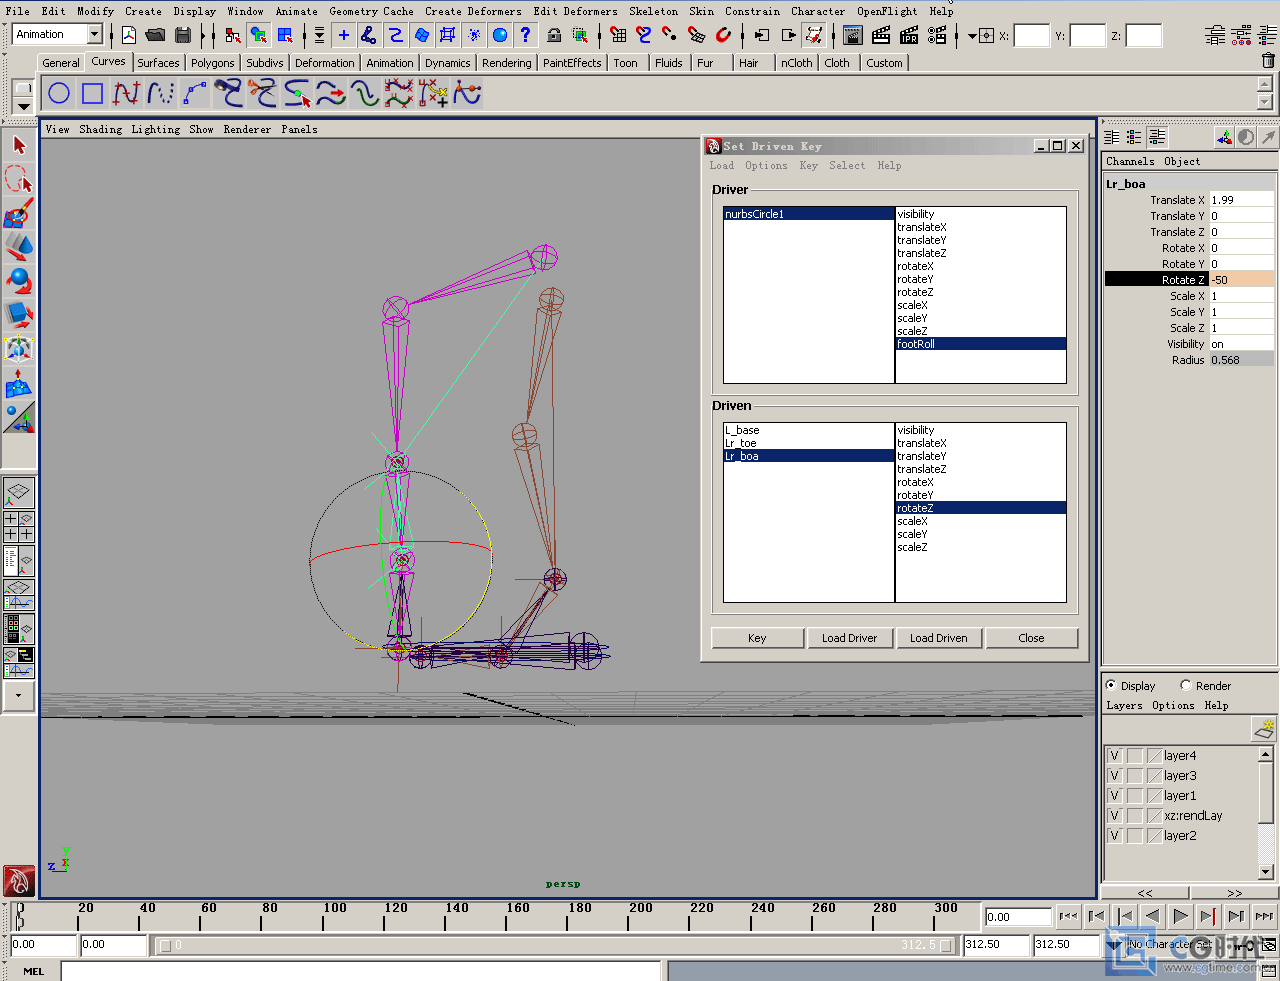Choose the Lasso Select tool in toolbox

click(19, 180)
